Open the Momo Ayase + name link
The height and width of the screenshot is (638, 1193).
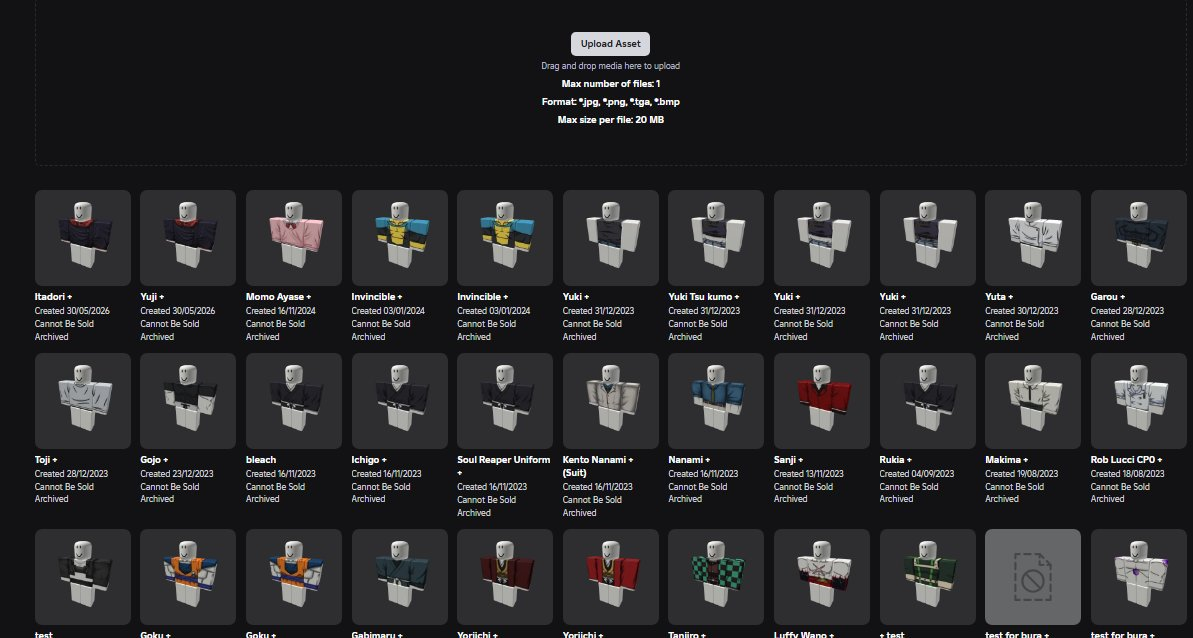tap(278, 297)
